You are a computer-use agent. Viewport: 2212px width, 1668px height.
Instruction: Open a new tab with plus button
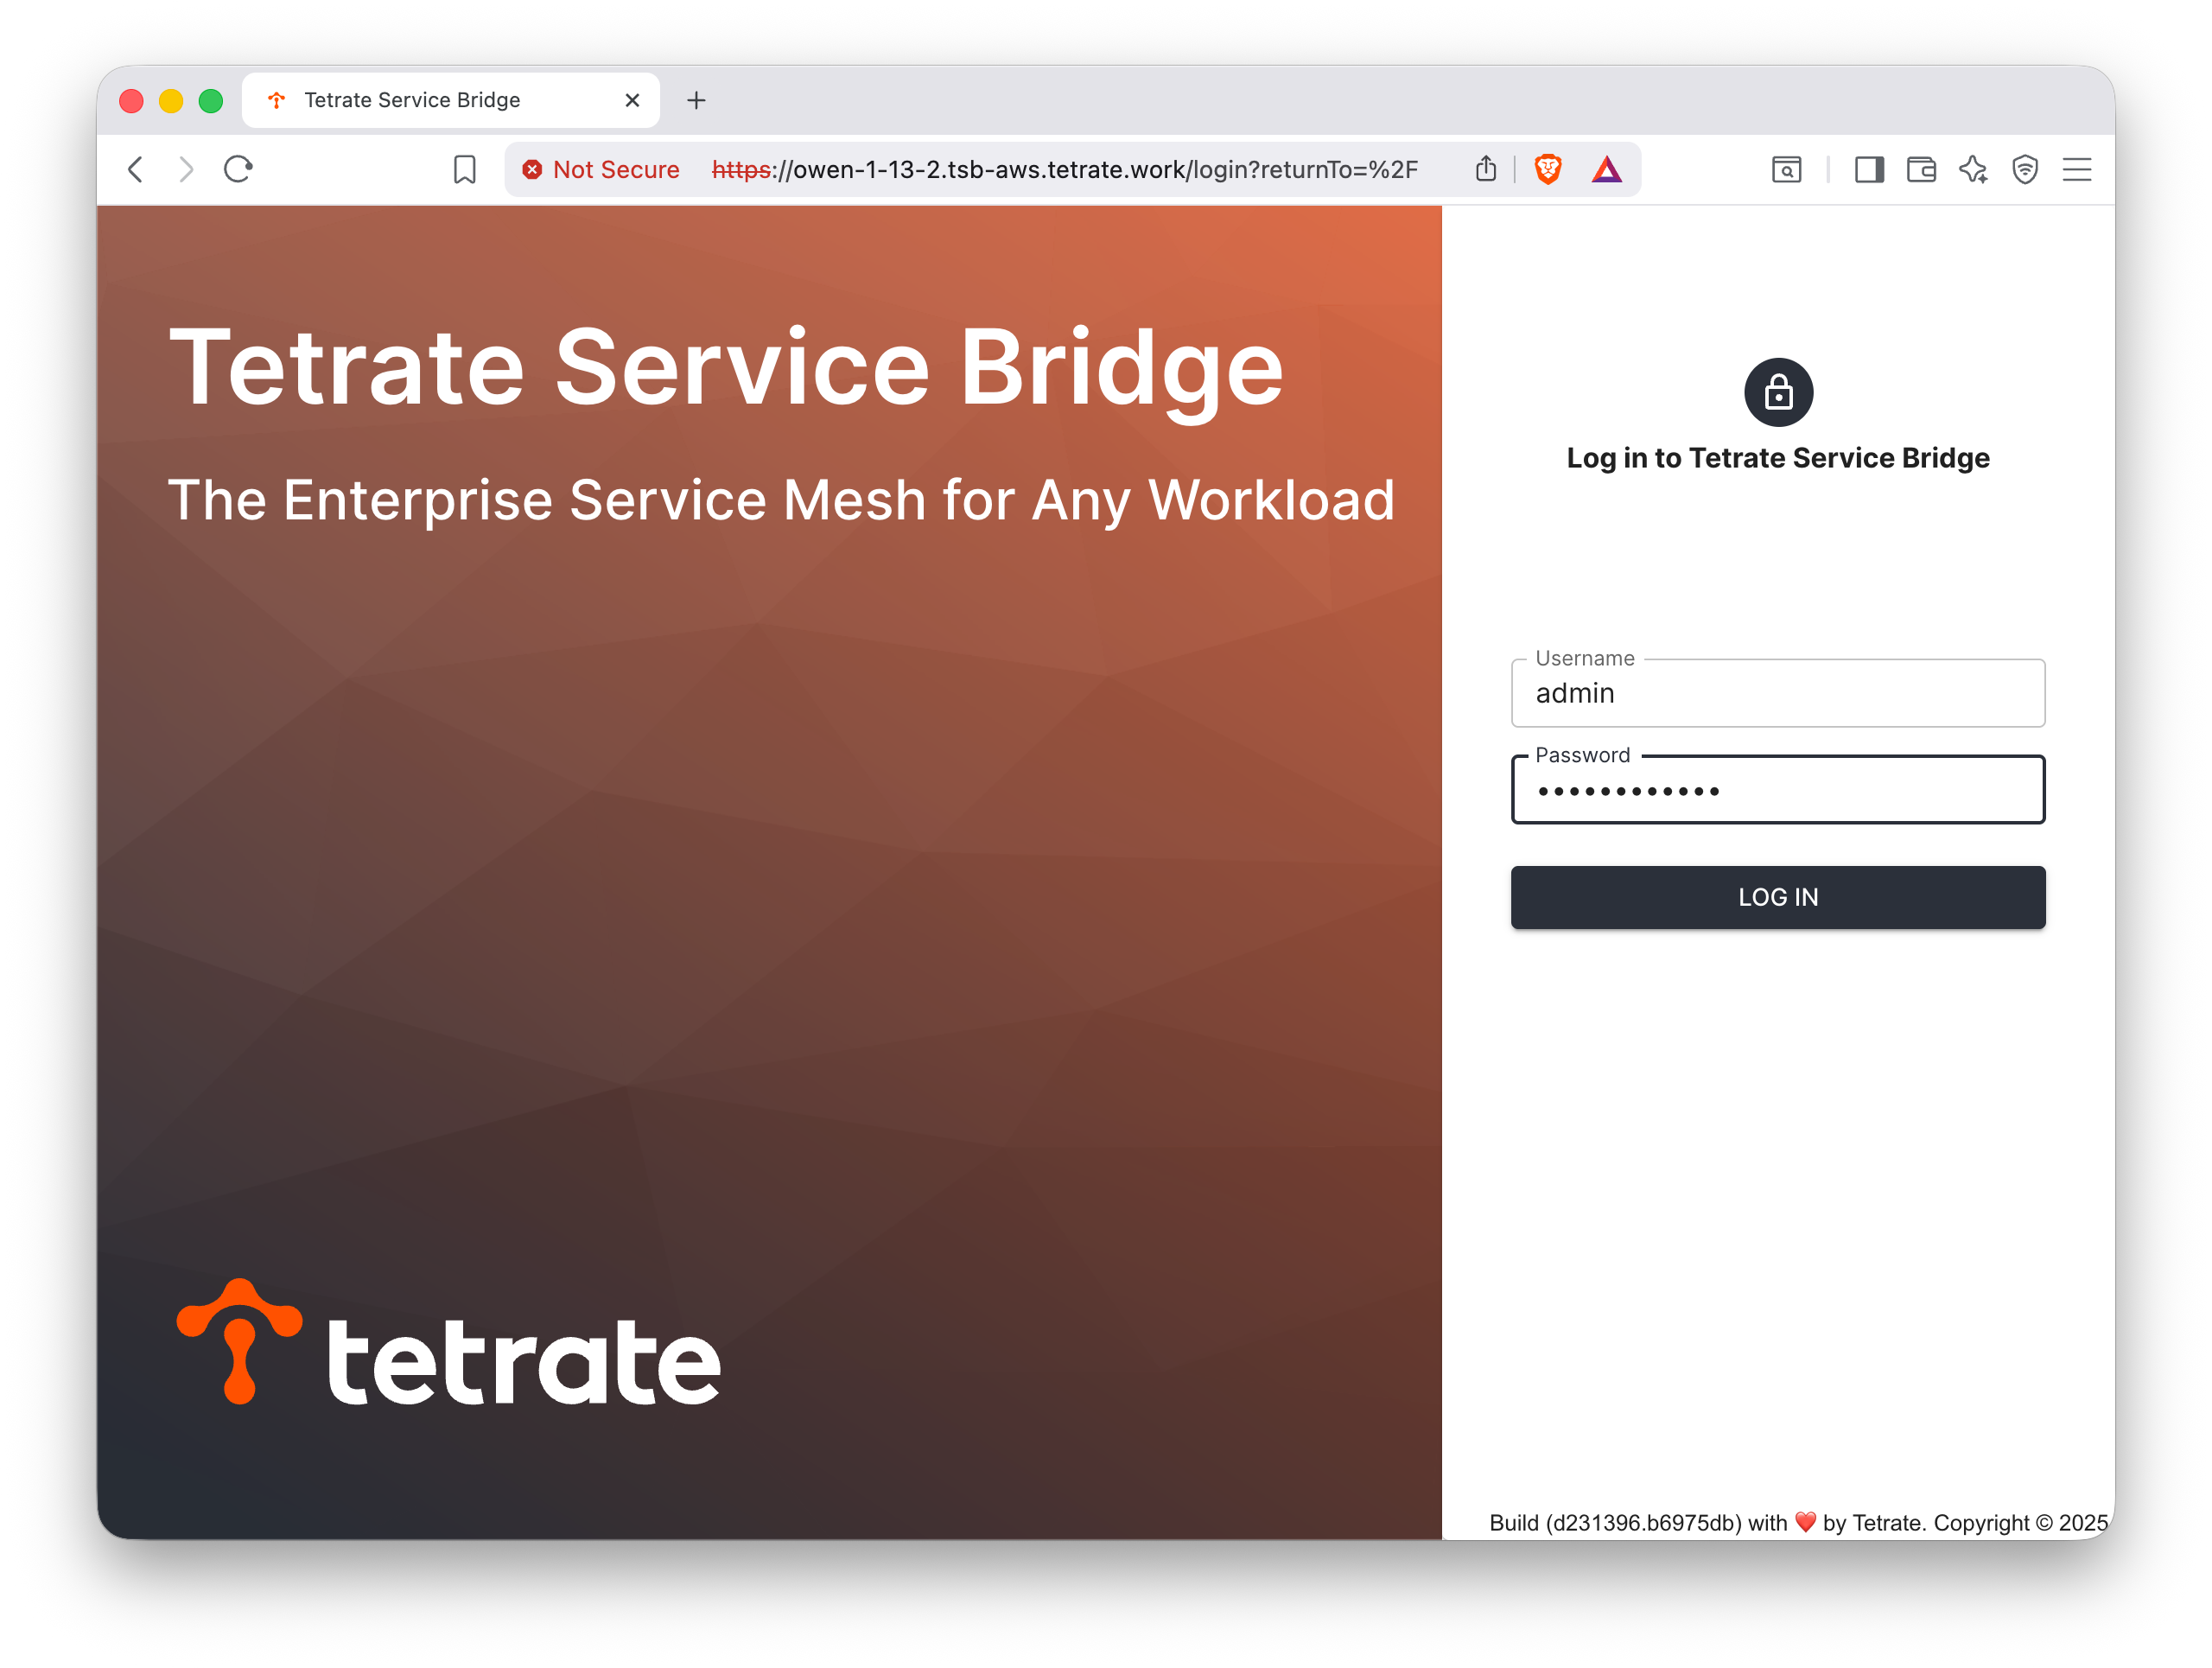(x=697, y=100)
